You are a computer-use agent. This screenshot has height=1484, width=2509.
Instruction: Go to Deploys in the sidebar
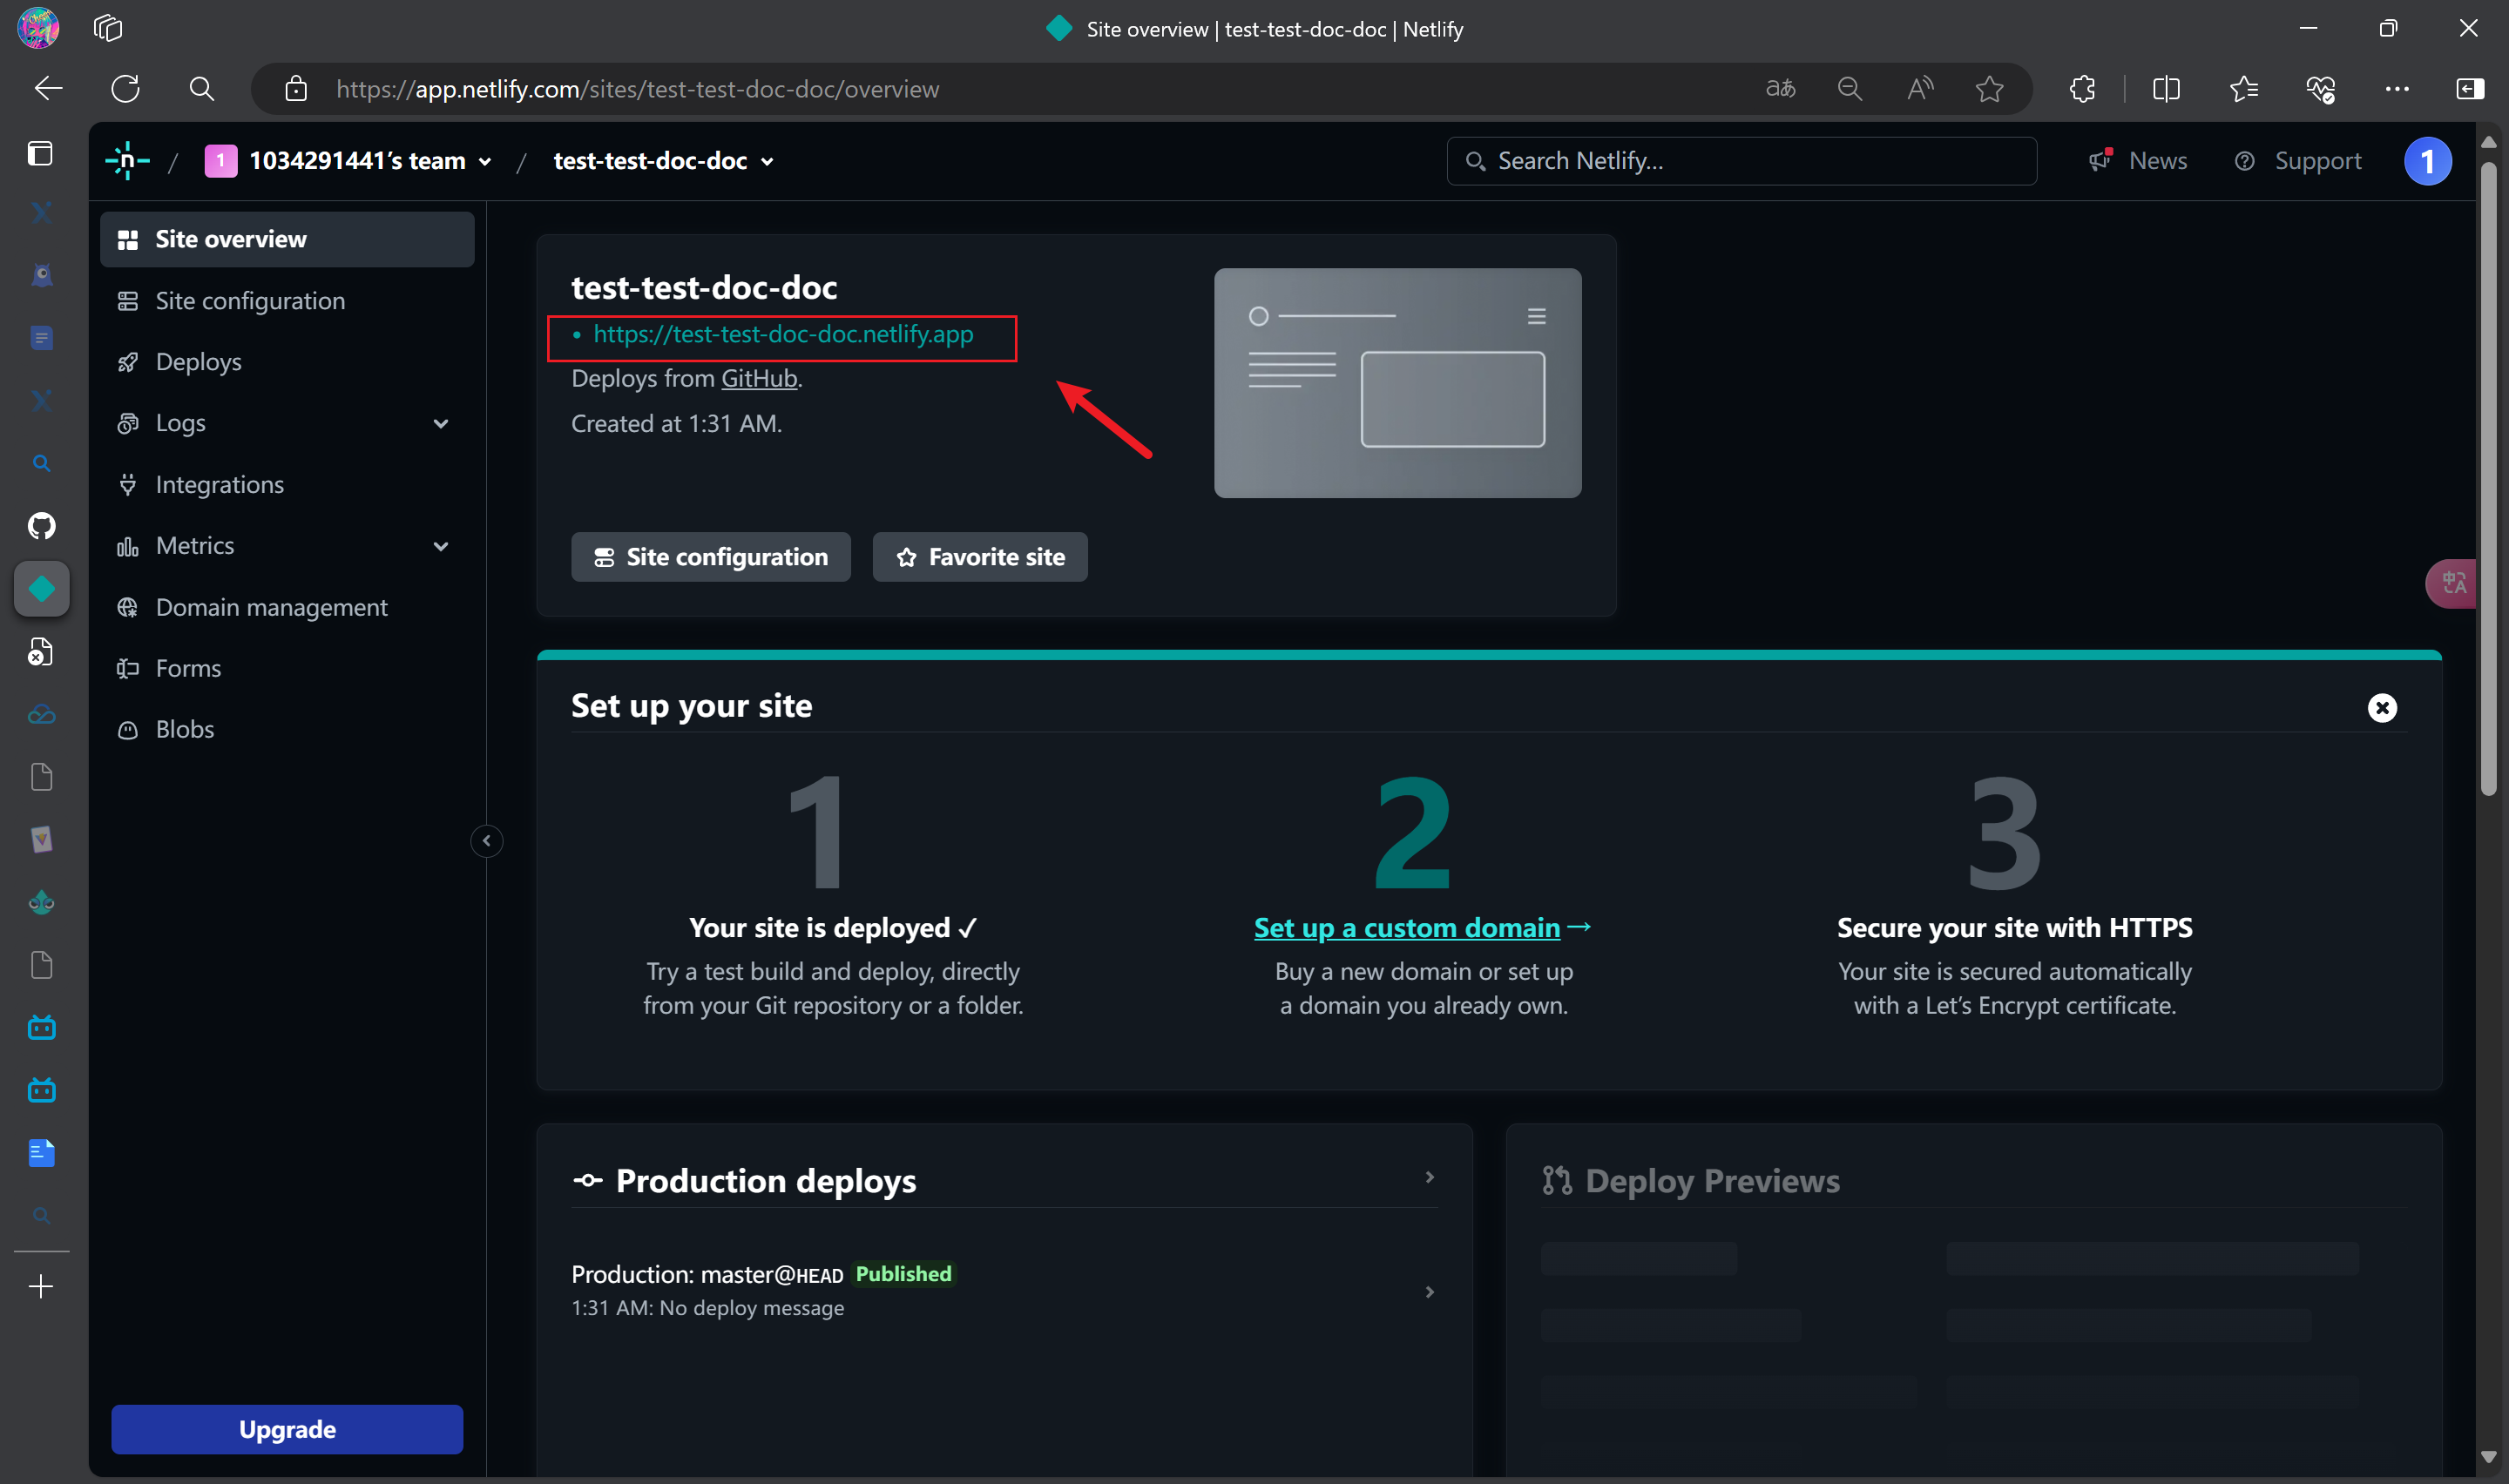pyautogui.click(x=198, y=362)
